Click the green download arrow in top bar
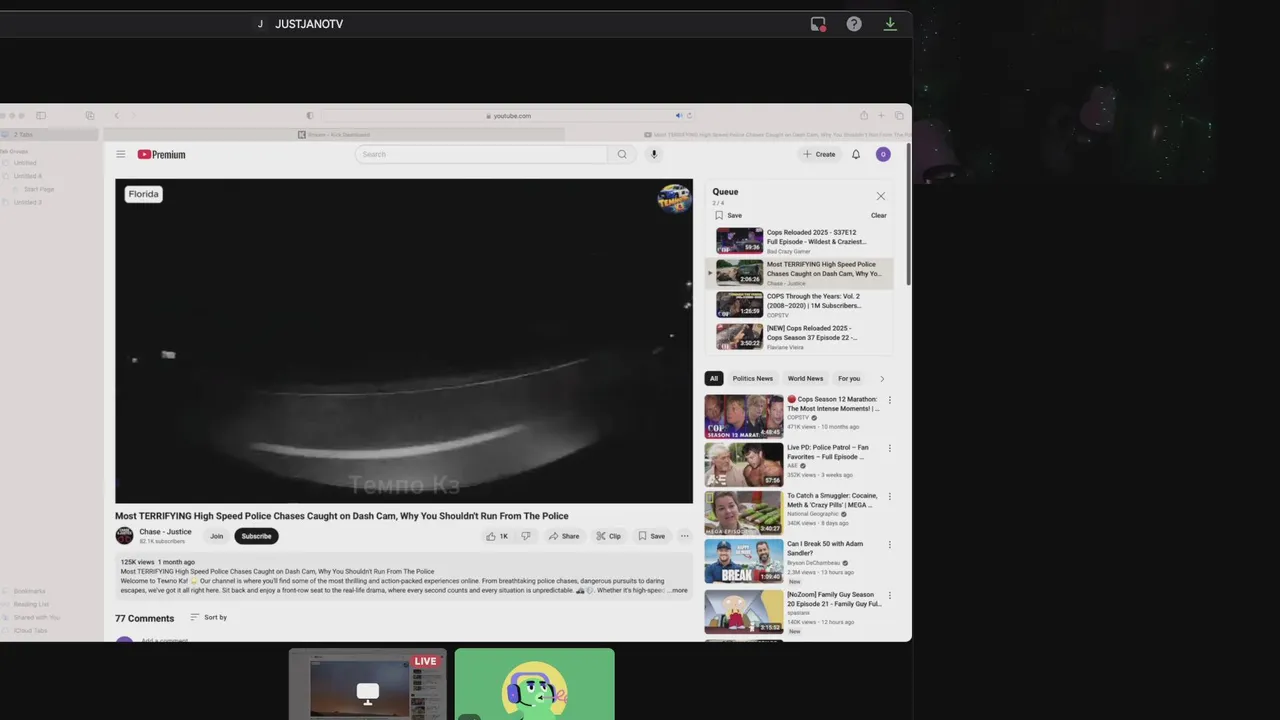This screenshot has height=720, width=1280. [x=890, y=24]
